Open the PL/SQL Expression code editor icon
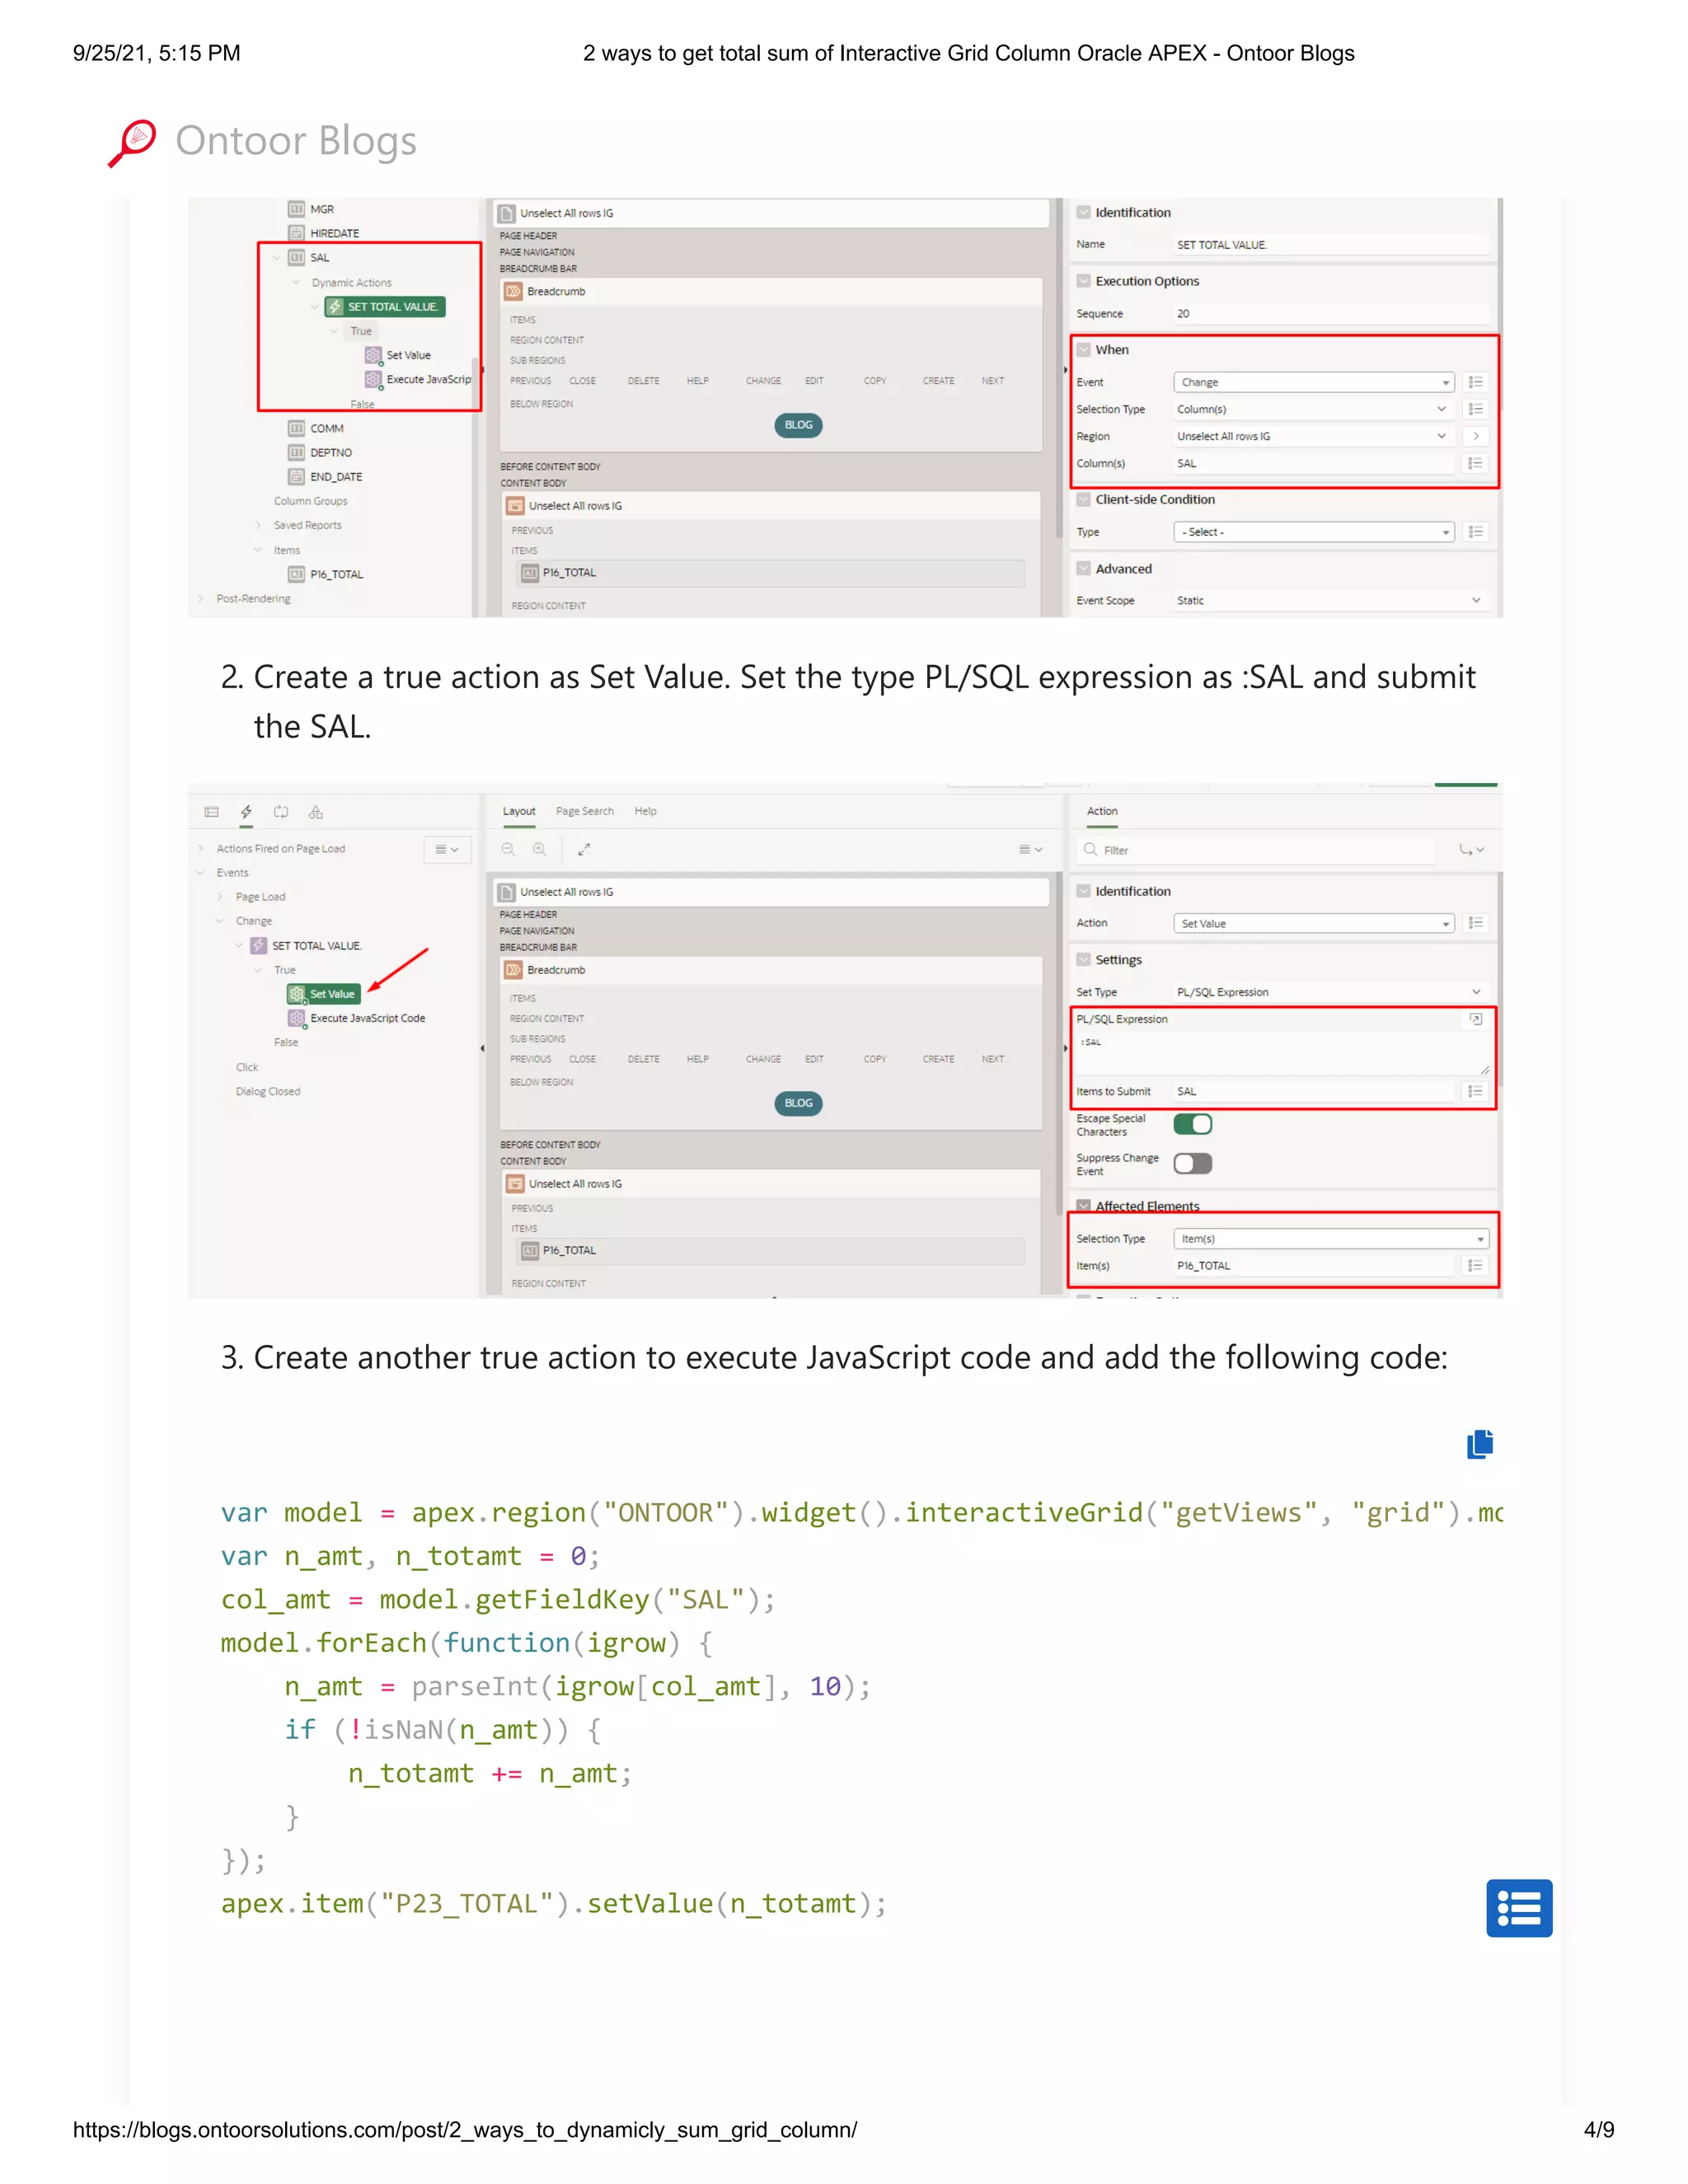The width and height of the screenshot is (1688, 2184). pyautogui.click(x=1475, y=1019)
